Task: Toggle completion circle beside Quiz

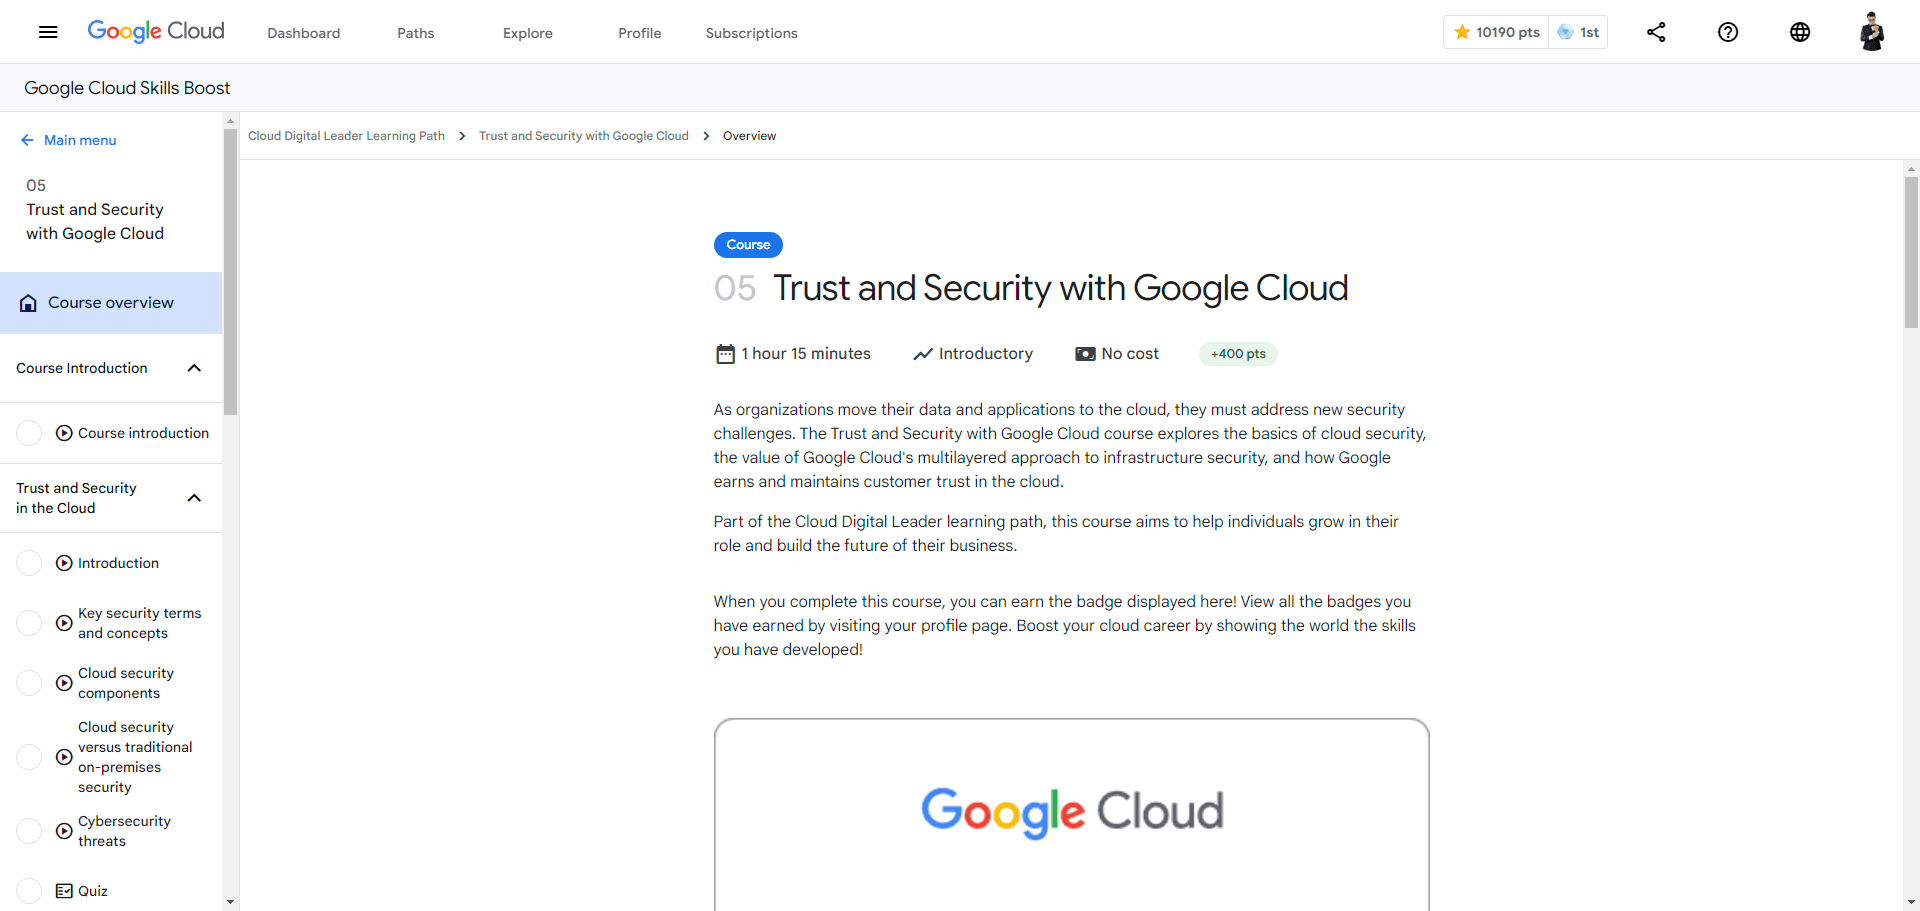Action: coord(30,891)
